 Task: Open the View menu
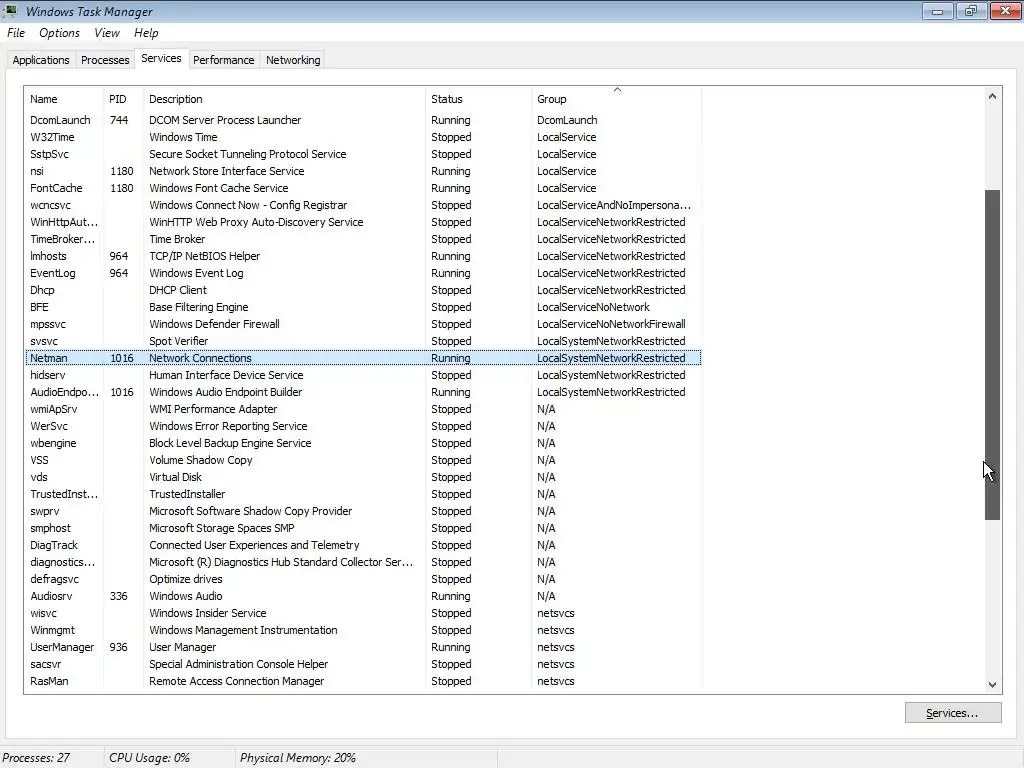(106, 33)
